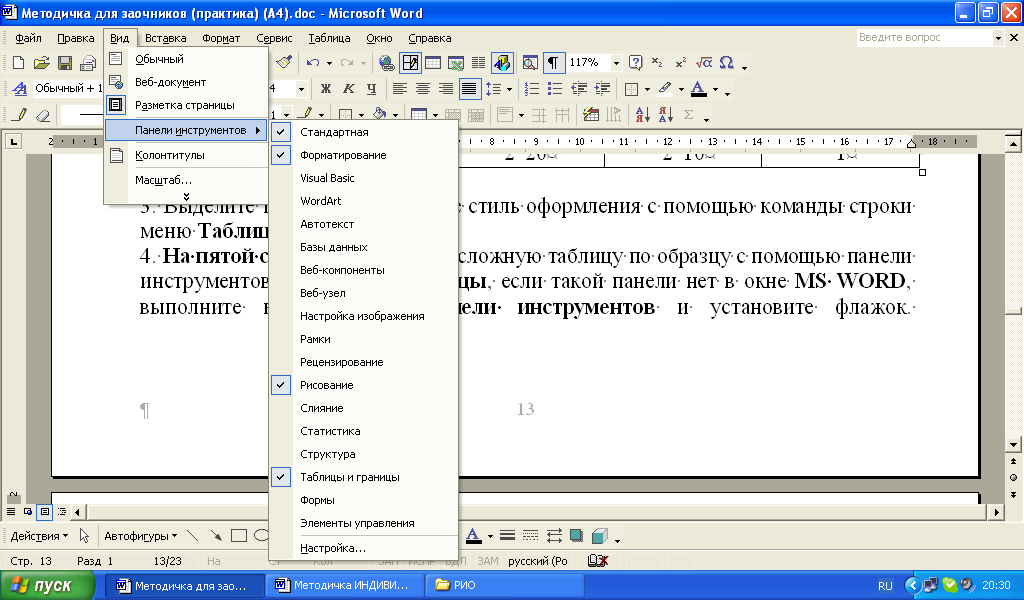
Task: Select the Rectangle drawing tool
Action: point(239,536)
